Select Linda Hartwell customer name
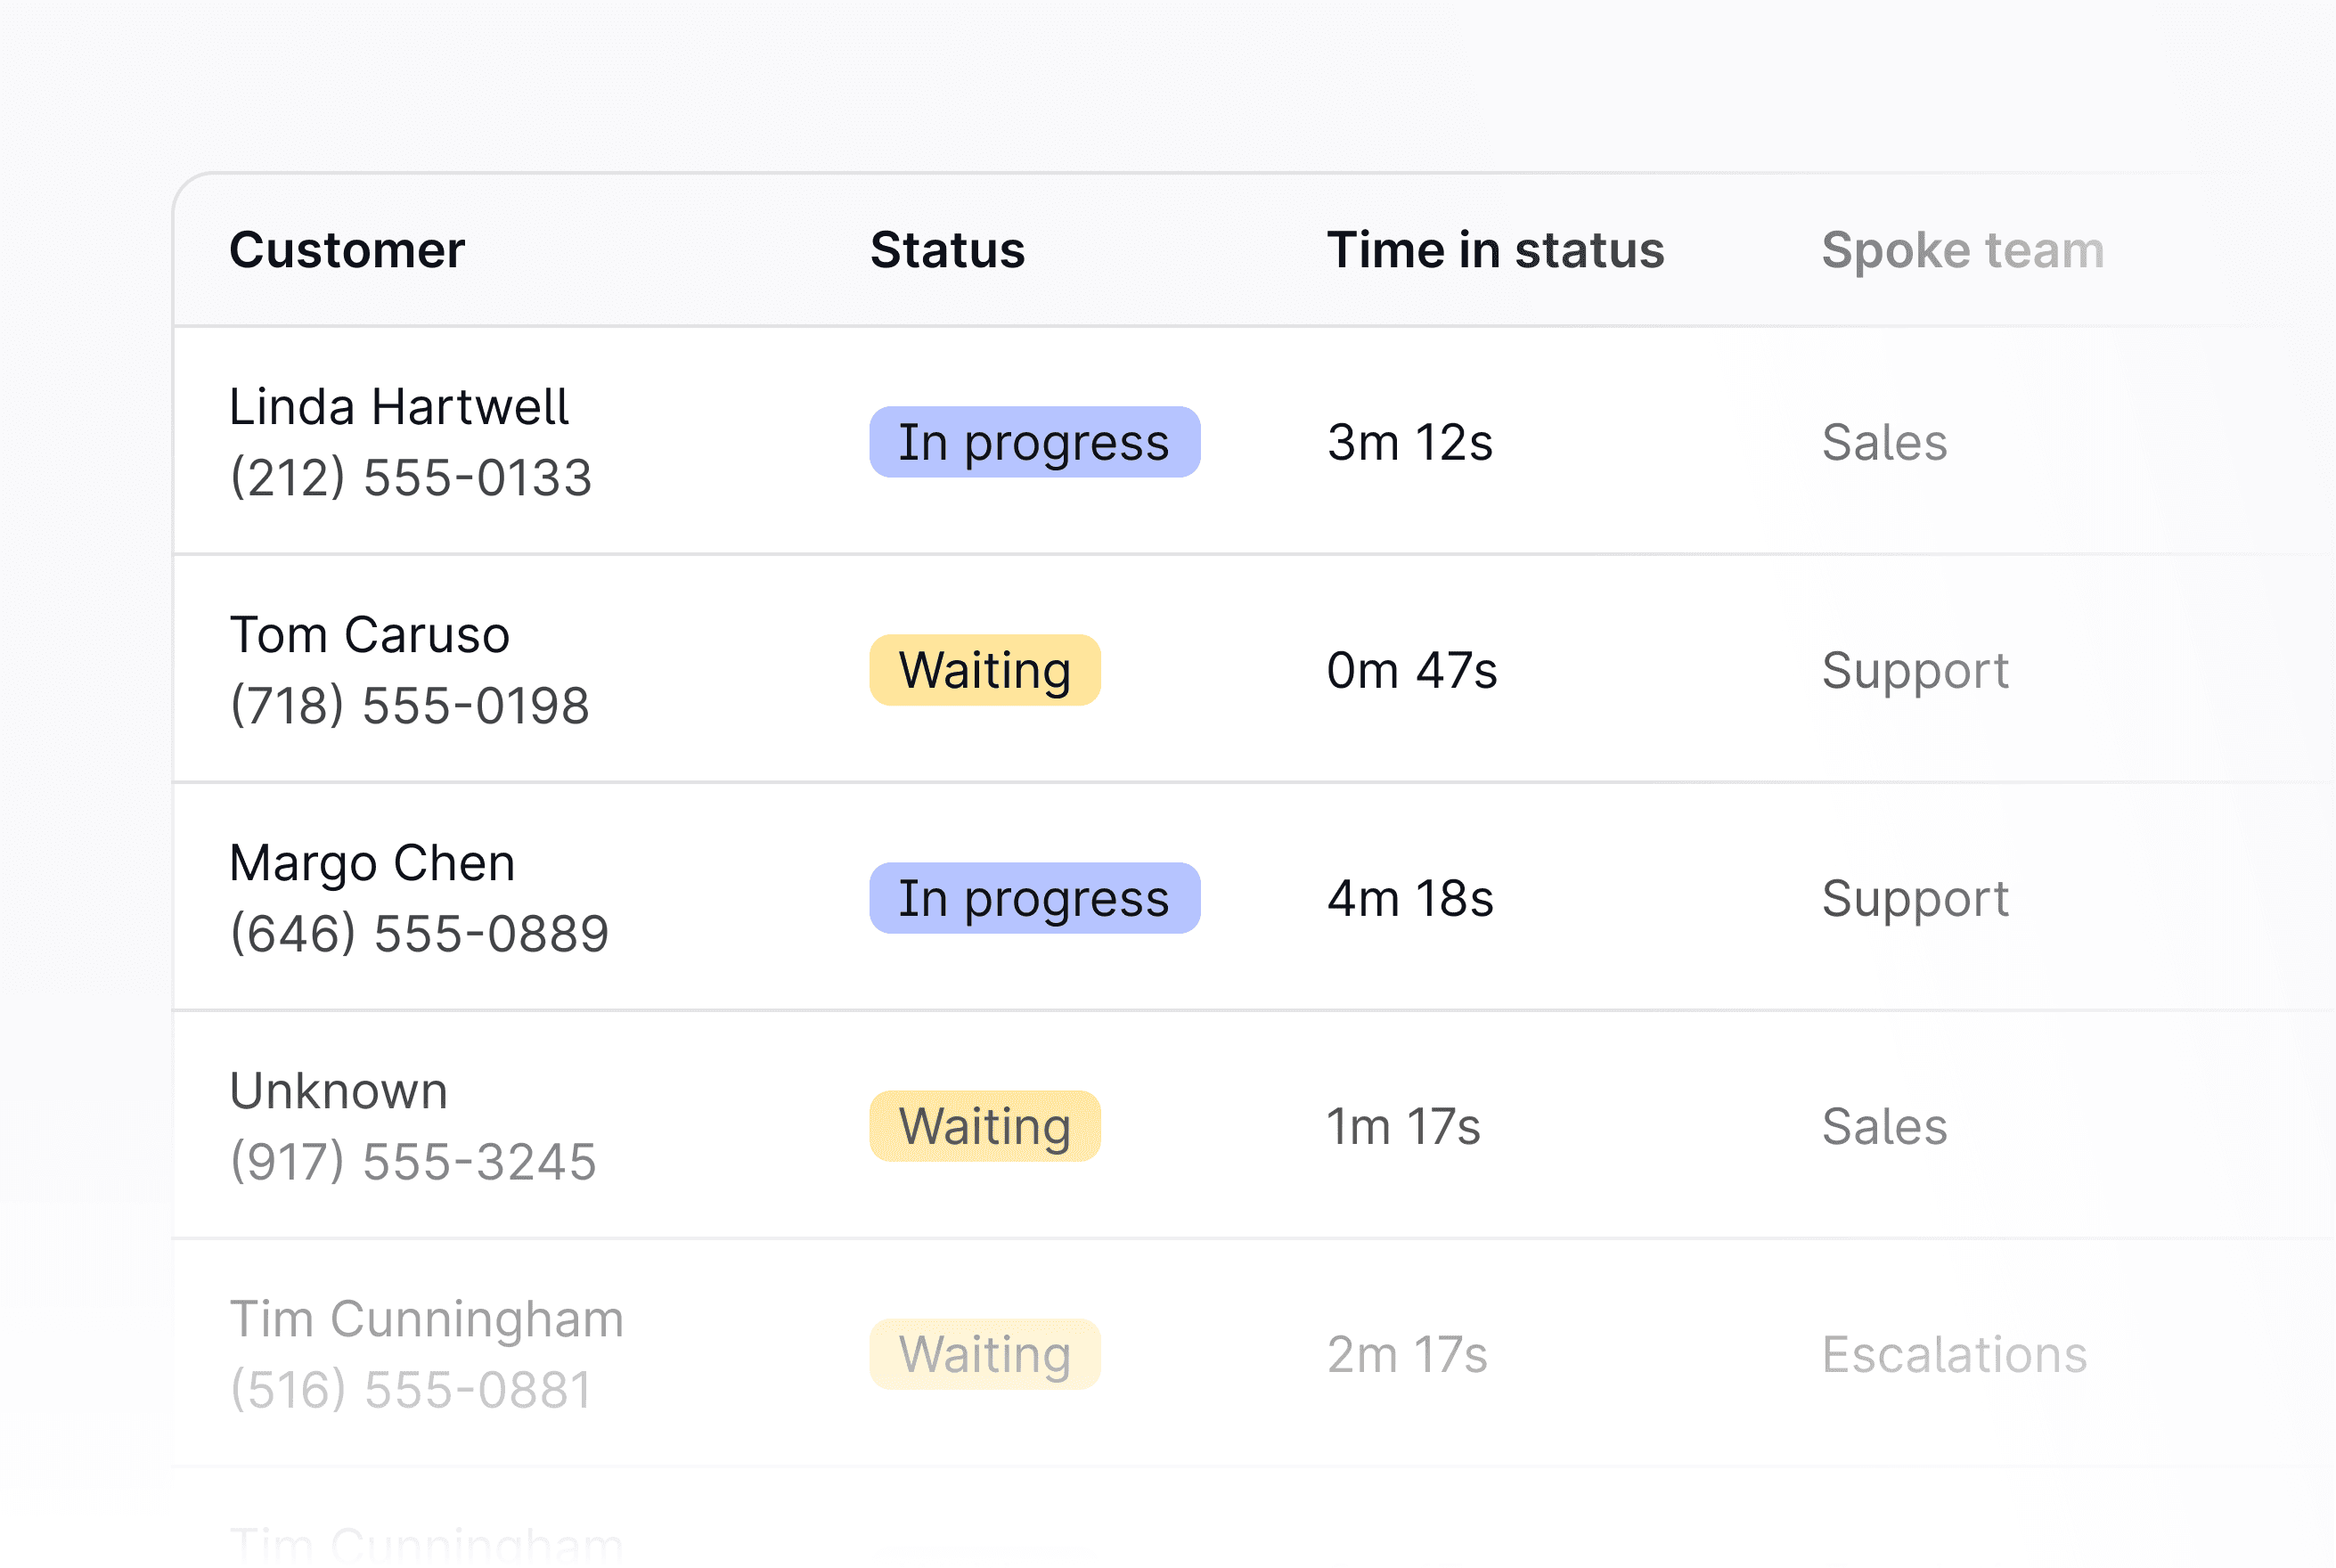 coord(398,407)
